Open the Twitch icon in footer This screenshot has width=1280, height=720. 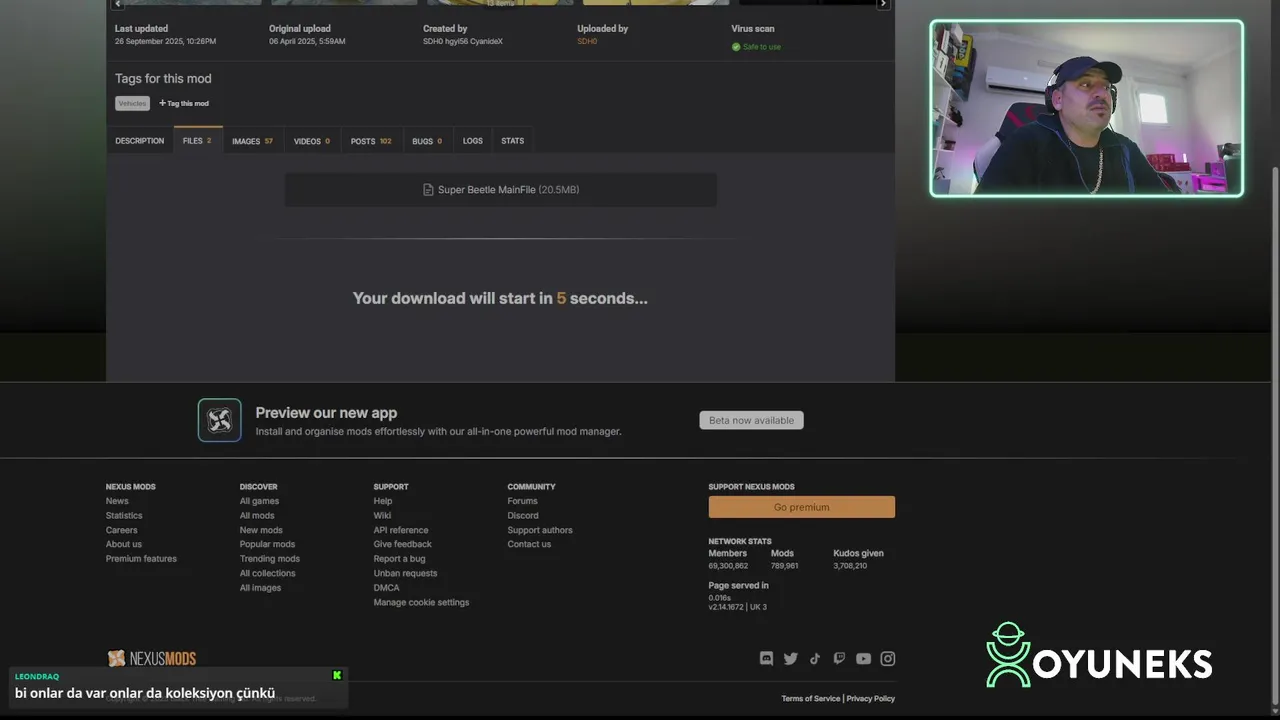point(839,658)
